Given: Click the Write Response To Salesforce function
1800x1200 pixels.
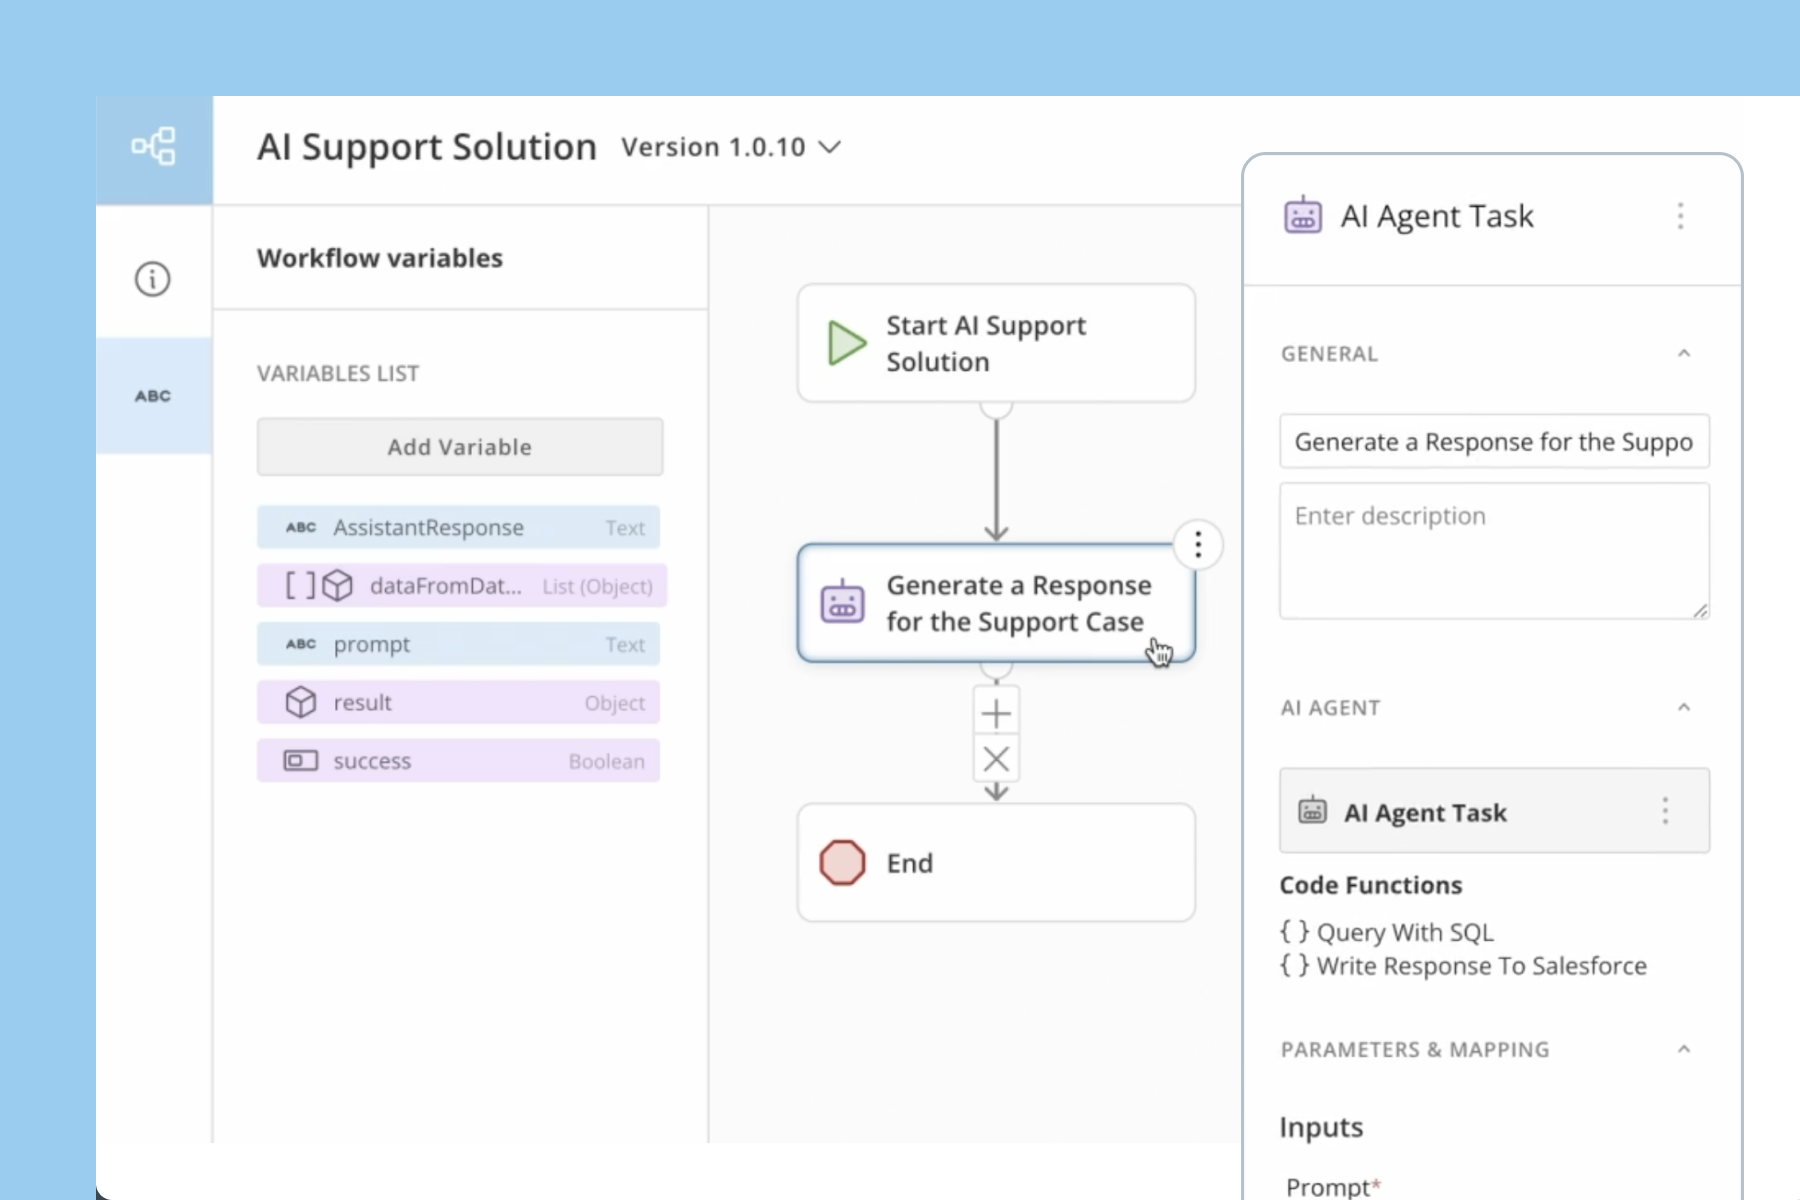Looking at the screenshot, I should (1463, 966).
